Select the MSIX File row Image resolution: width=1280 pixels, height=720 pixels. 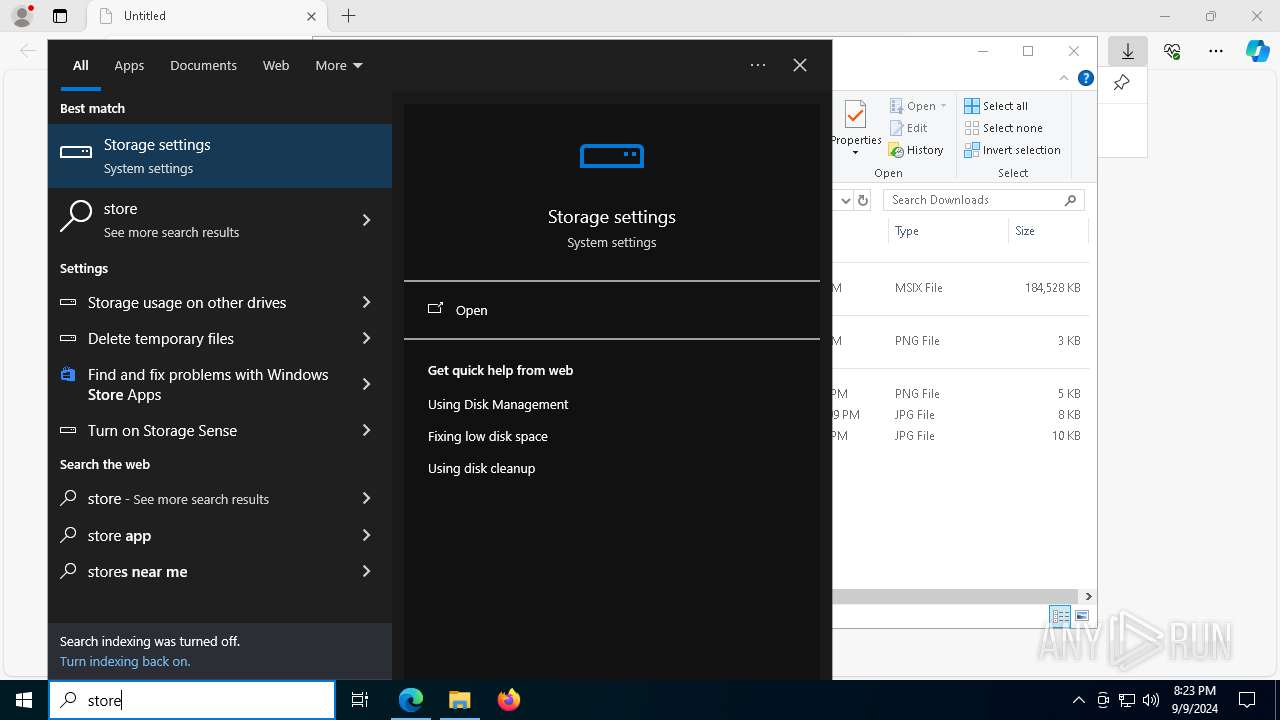coord(960,288)
